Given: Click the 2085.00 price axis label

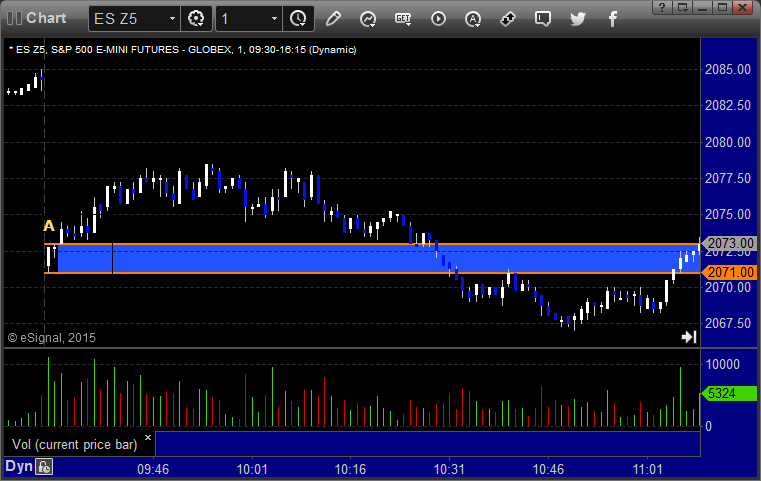Looking at the screenshot, I should (x=728, y=69).
